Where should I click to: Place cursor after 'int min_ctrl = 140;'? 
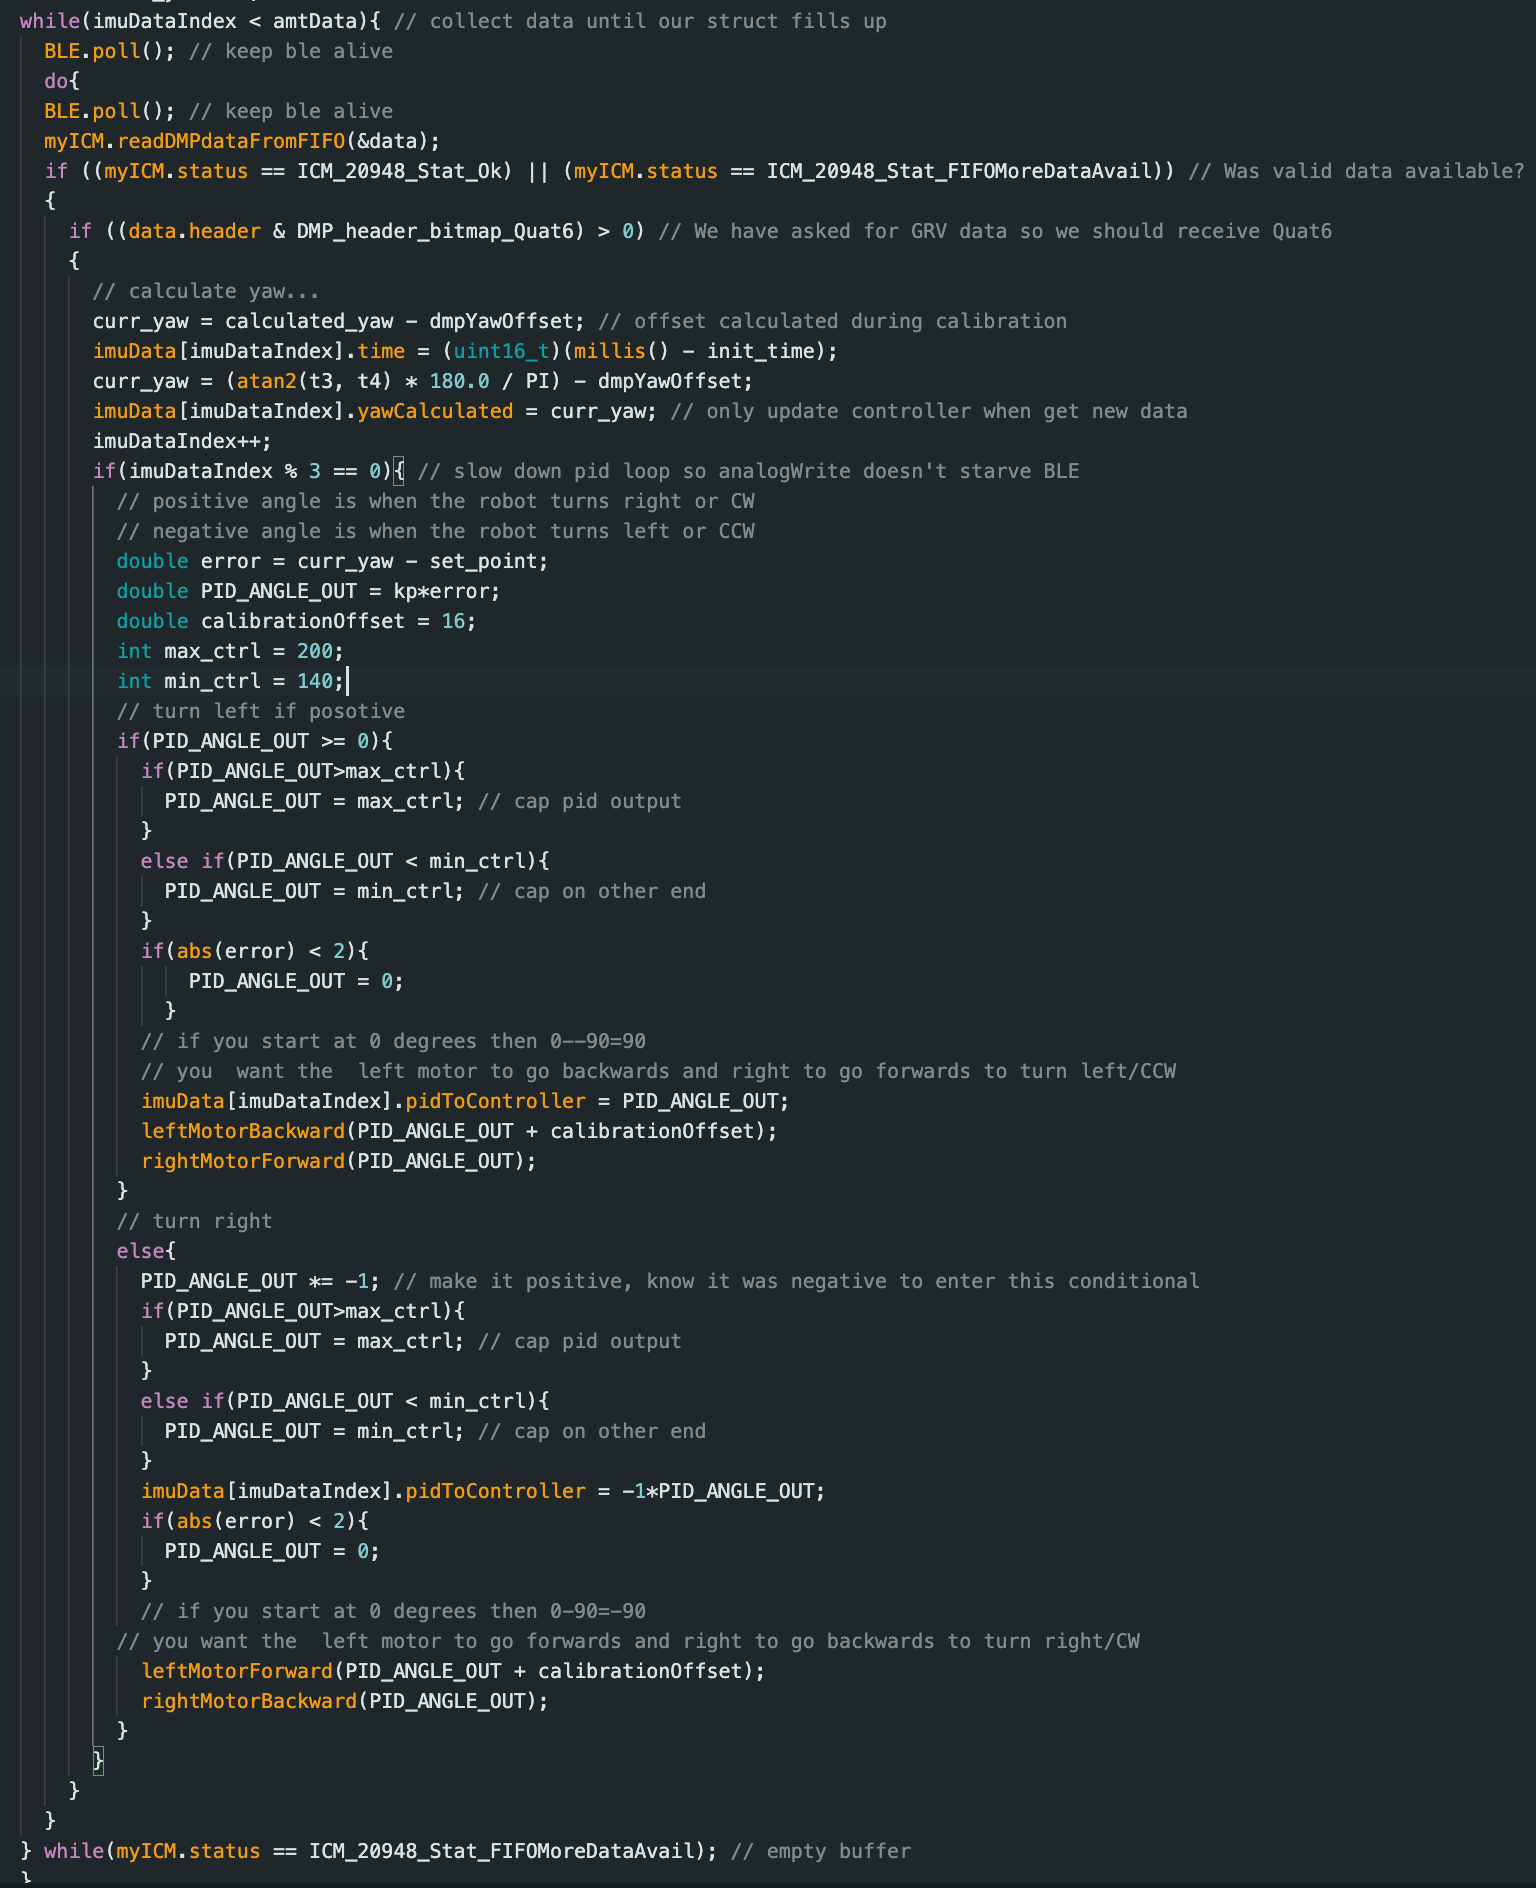347,681
